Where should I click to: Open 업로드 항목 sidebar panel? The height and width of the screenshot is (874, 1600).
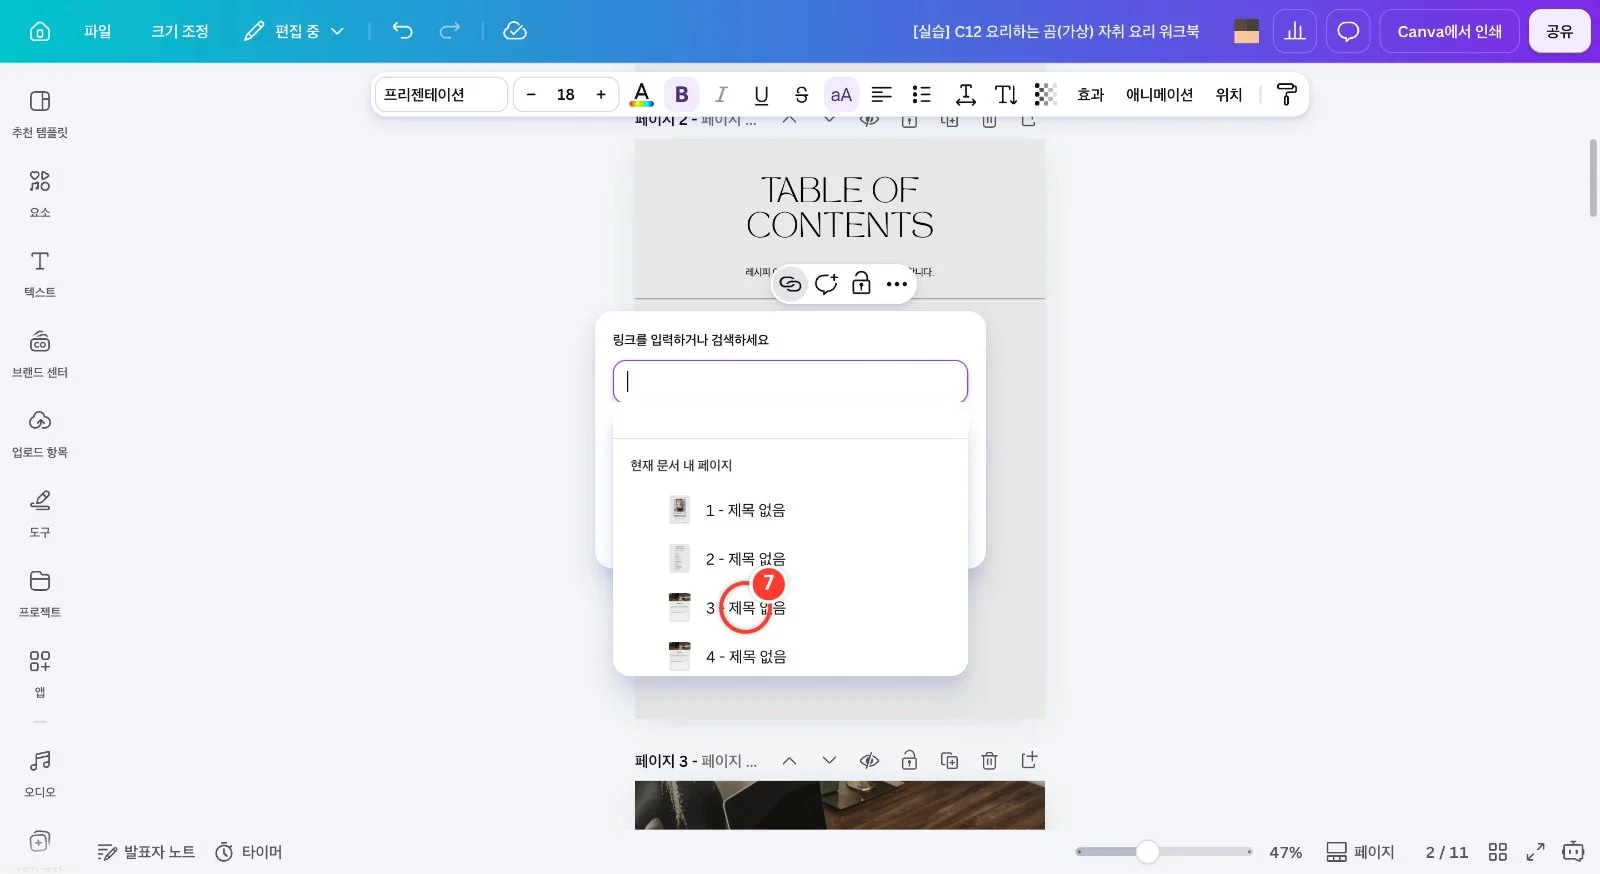(40, 433)
